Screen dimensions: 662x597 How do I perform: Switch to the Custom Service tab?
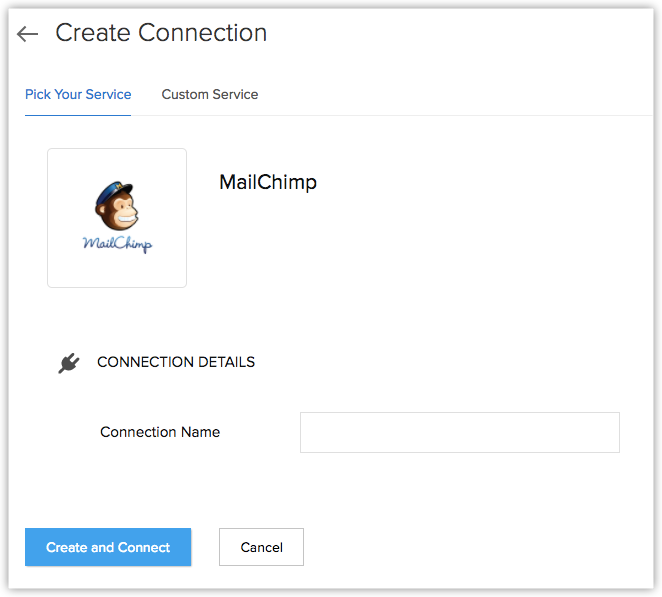pyautogui.click(x=210, y=94)
